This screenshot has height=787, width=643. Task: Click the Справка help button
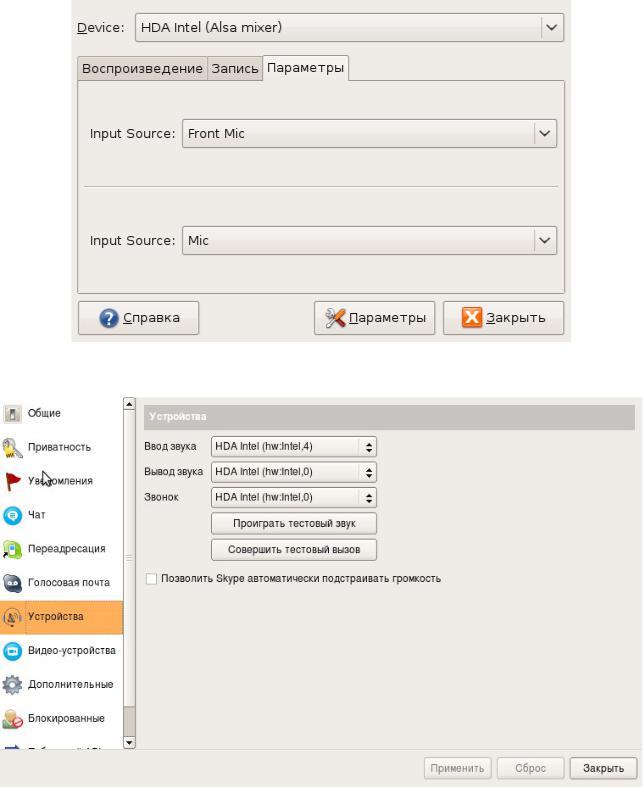pyautogui.click(x=139, y=318)
